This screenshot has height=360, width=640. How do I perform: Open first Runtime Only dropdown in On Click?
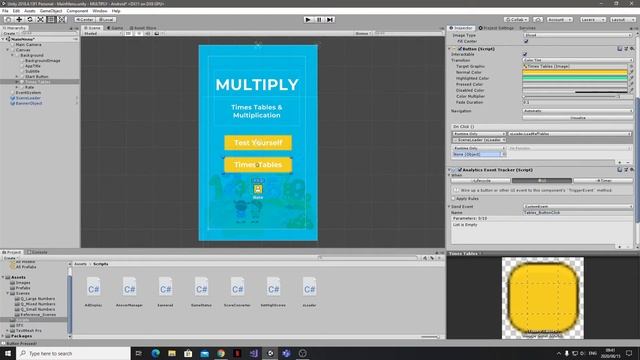[x=479, y=134]
